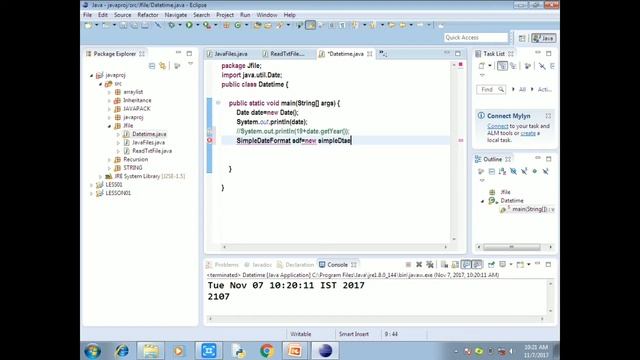Click the Debug bug icon in toolbar
Image resolution: width=640 pixels, height=360 pixels.
[171, 25]
